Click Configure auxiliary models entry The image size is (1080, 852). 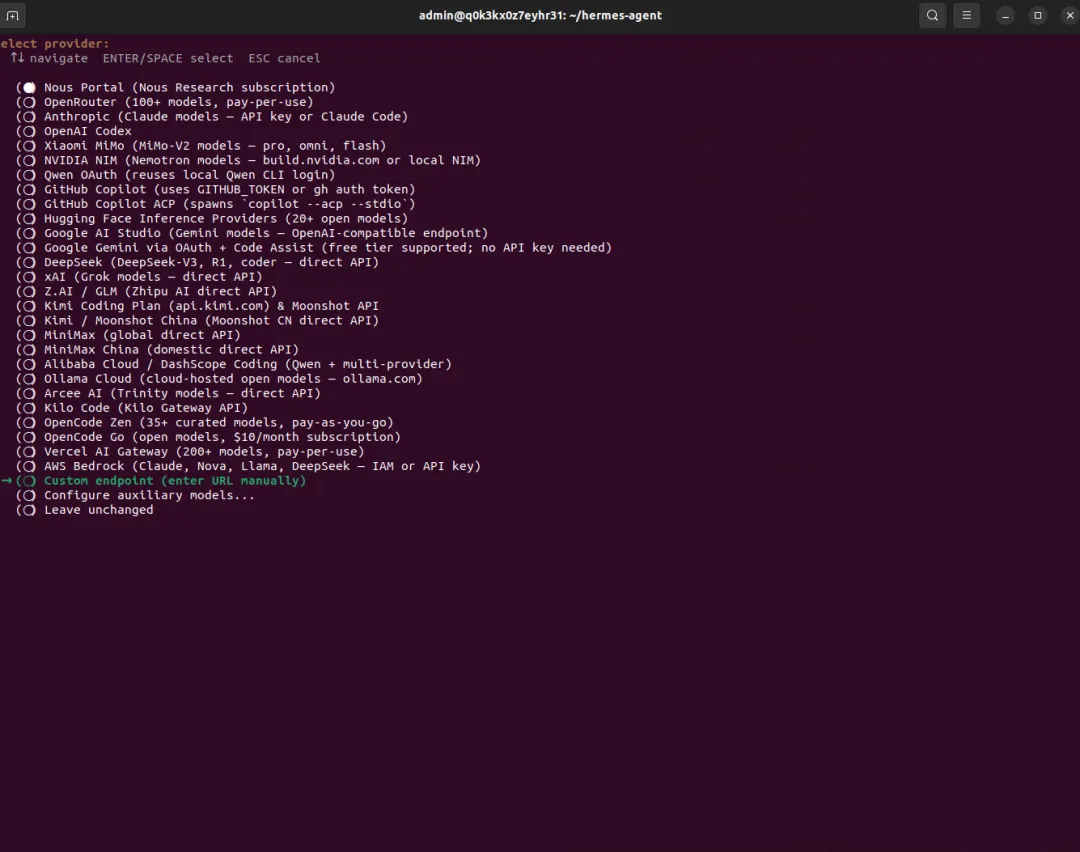click(149, 495)
